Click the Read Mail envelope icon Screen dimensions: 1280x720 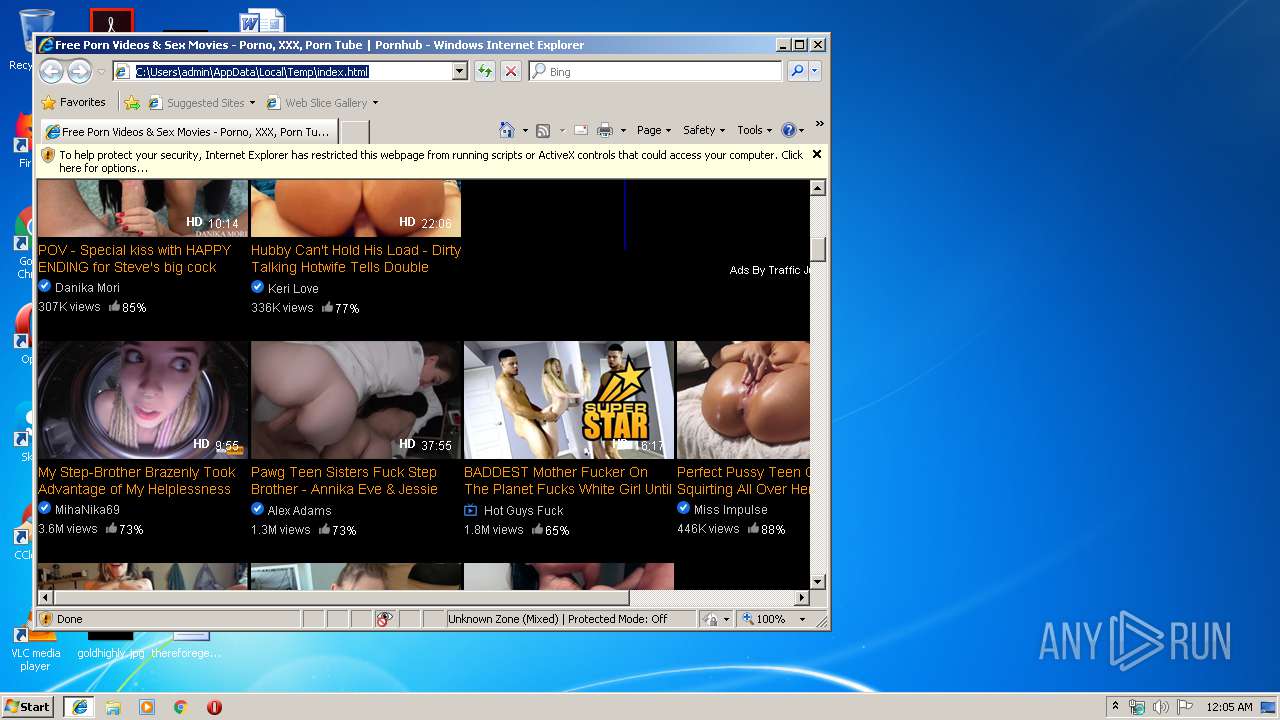coord(580,130)
